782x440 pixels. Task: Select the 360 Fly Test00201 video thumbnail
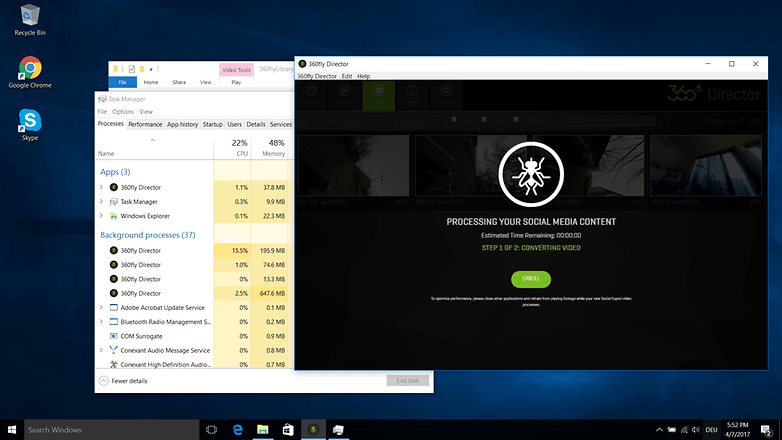coord(706,166)
